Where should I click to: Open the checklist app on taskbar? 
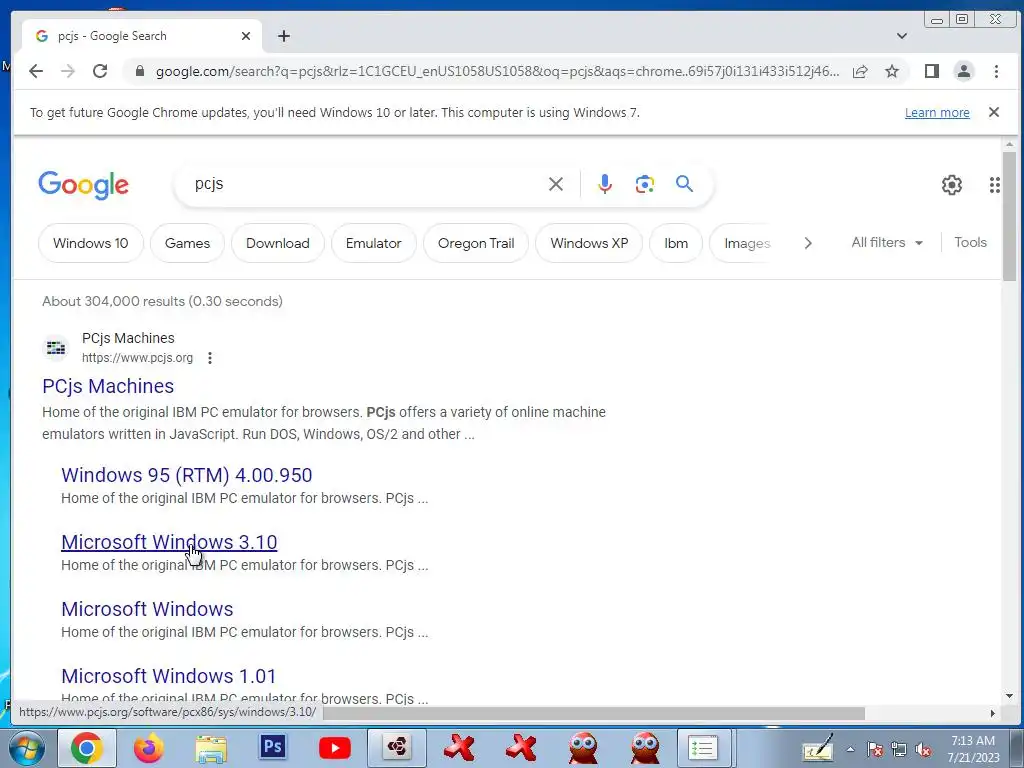[x=703, y=748]
